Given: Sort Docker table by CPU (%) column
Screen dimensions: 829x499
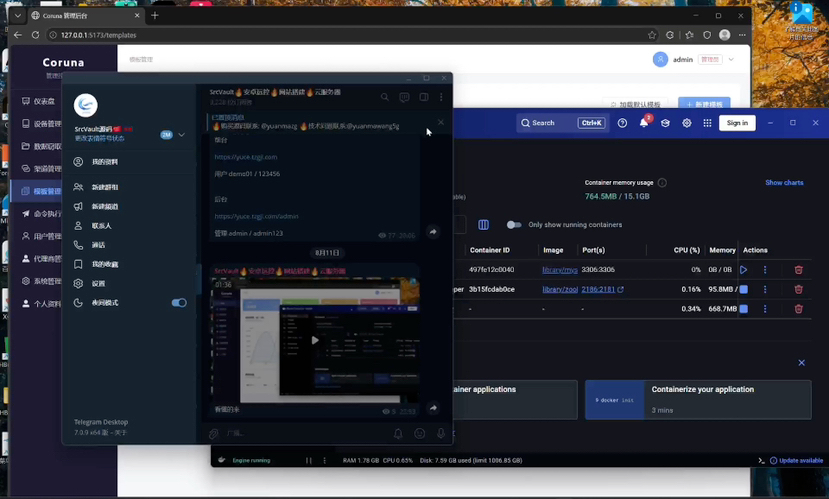Looking at the screenshot, I should point(686,250).
